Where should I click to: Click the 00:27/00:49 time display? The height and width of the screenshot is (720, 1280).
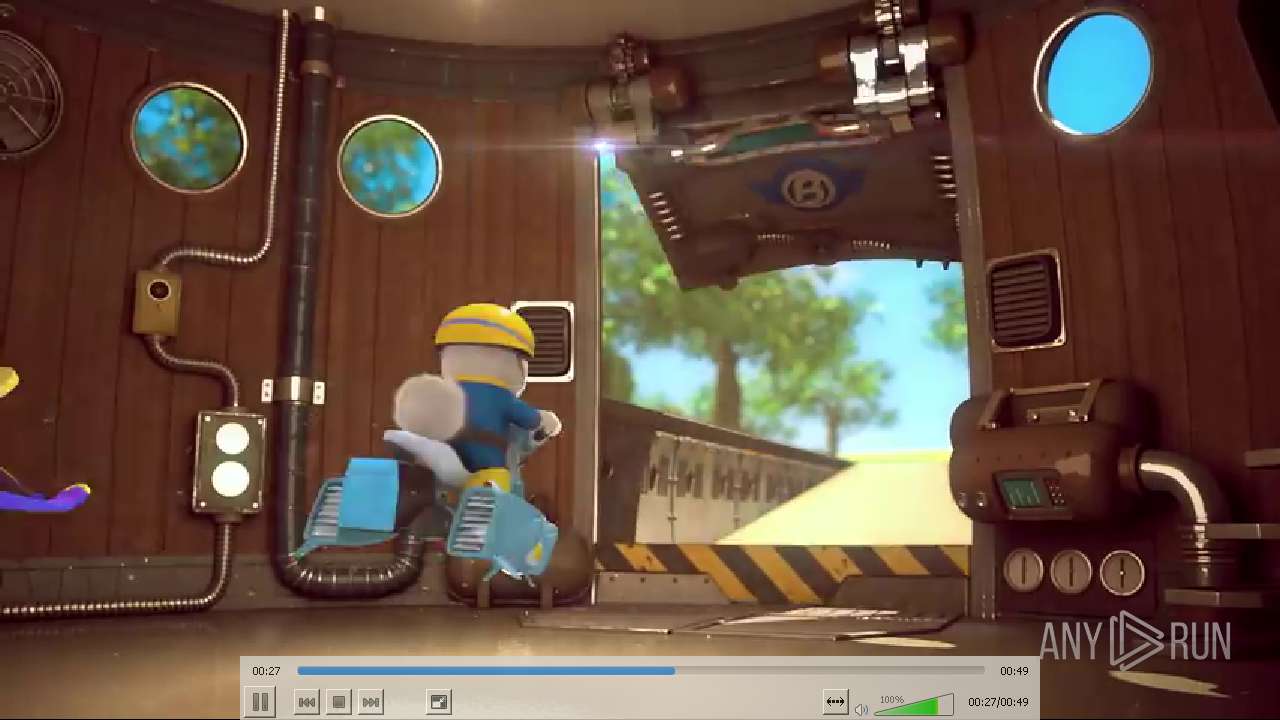point(998,703)
